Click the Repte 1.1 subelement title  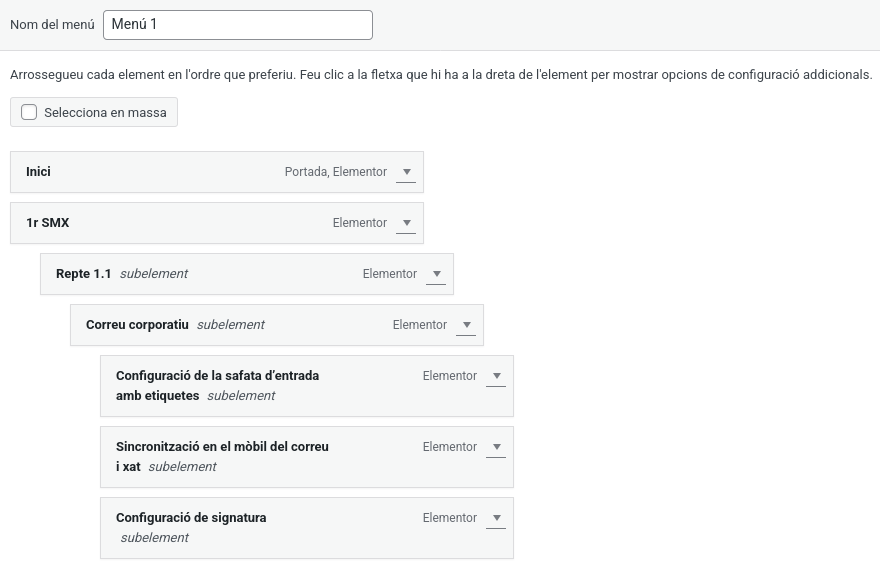pos(84,274)
